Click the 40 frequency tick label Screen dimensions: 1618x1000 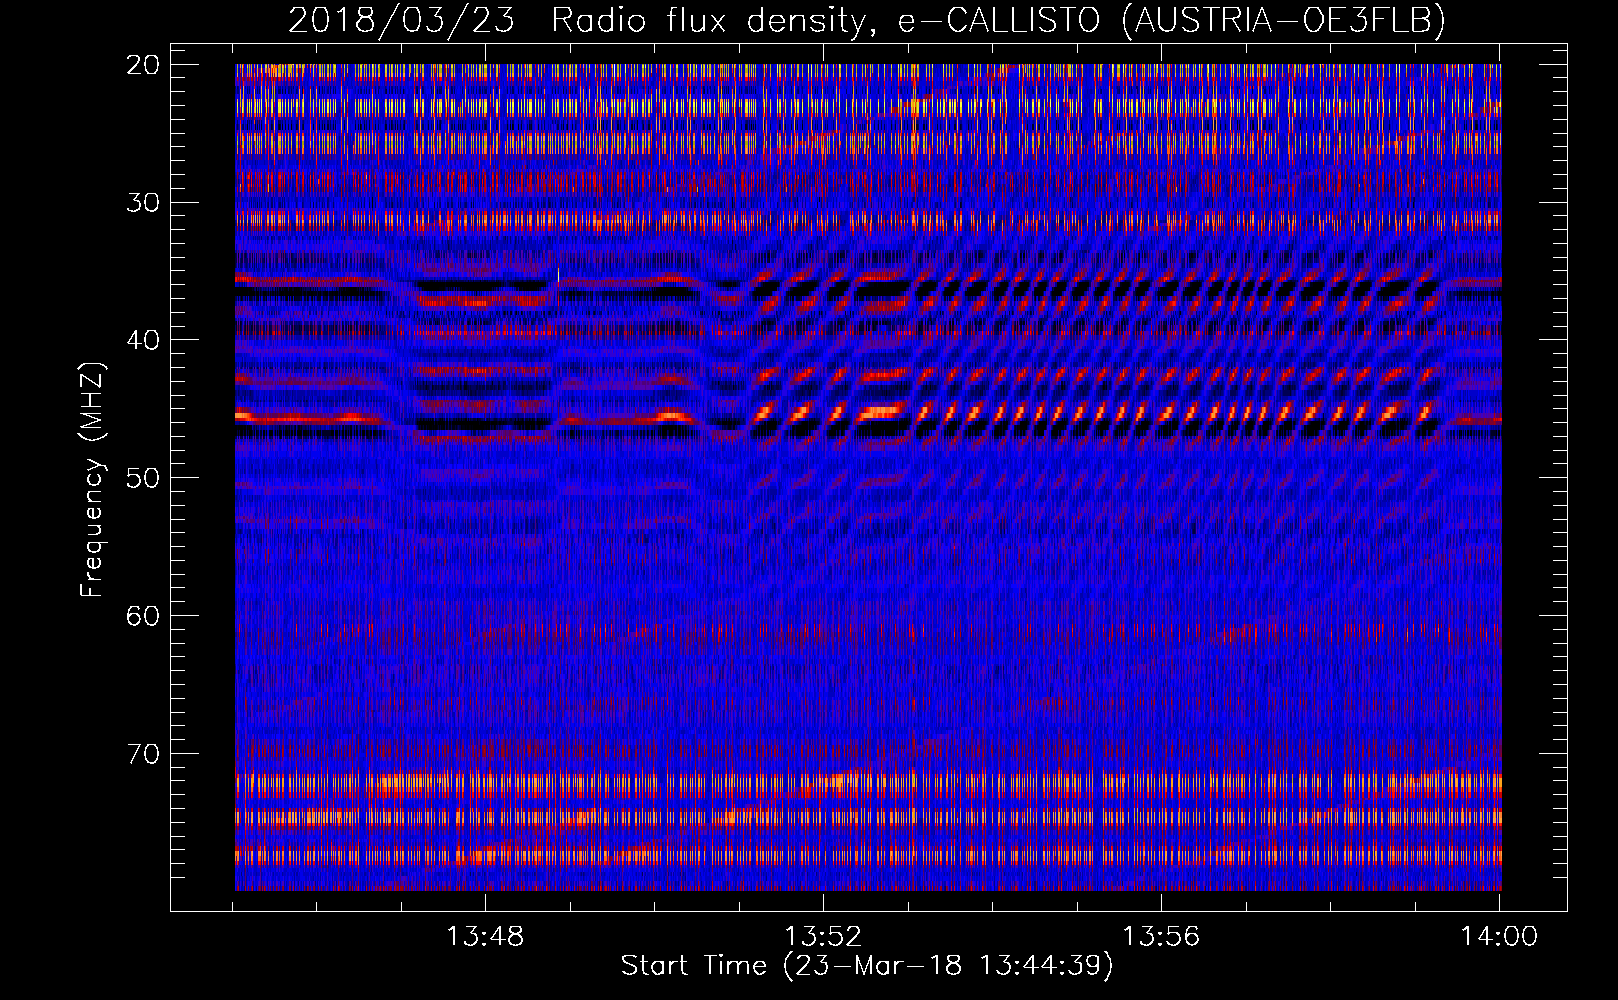143,340
